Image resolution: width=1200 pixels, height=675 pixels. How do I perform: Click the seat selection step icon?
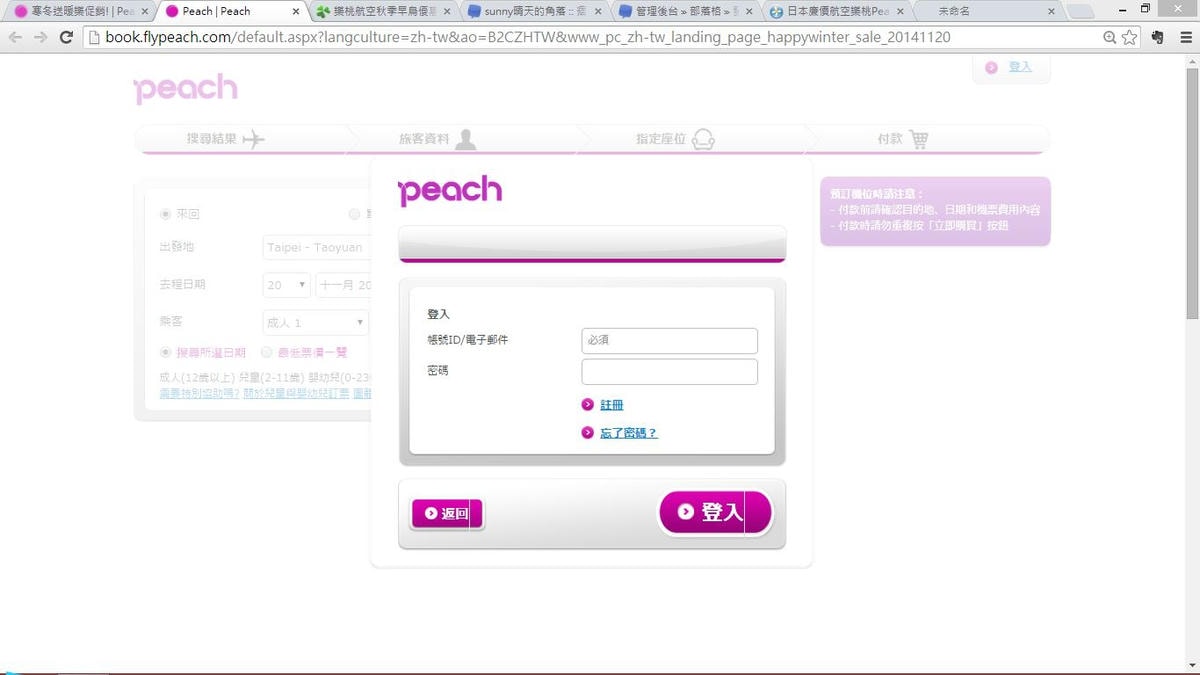(x=703, y=139)
